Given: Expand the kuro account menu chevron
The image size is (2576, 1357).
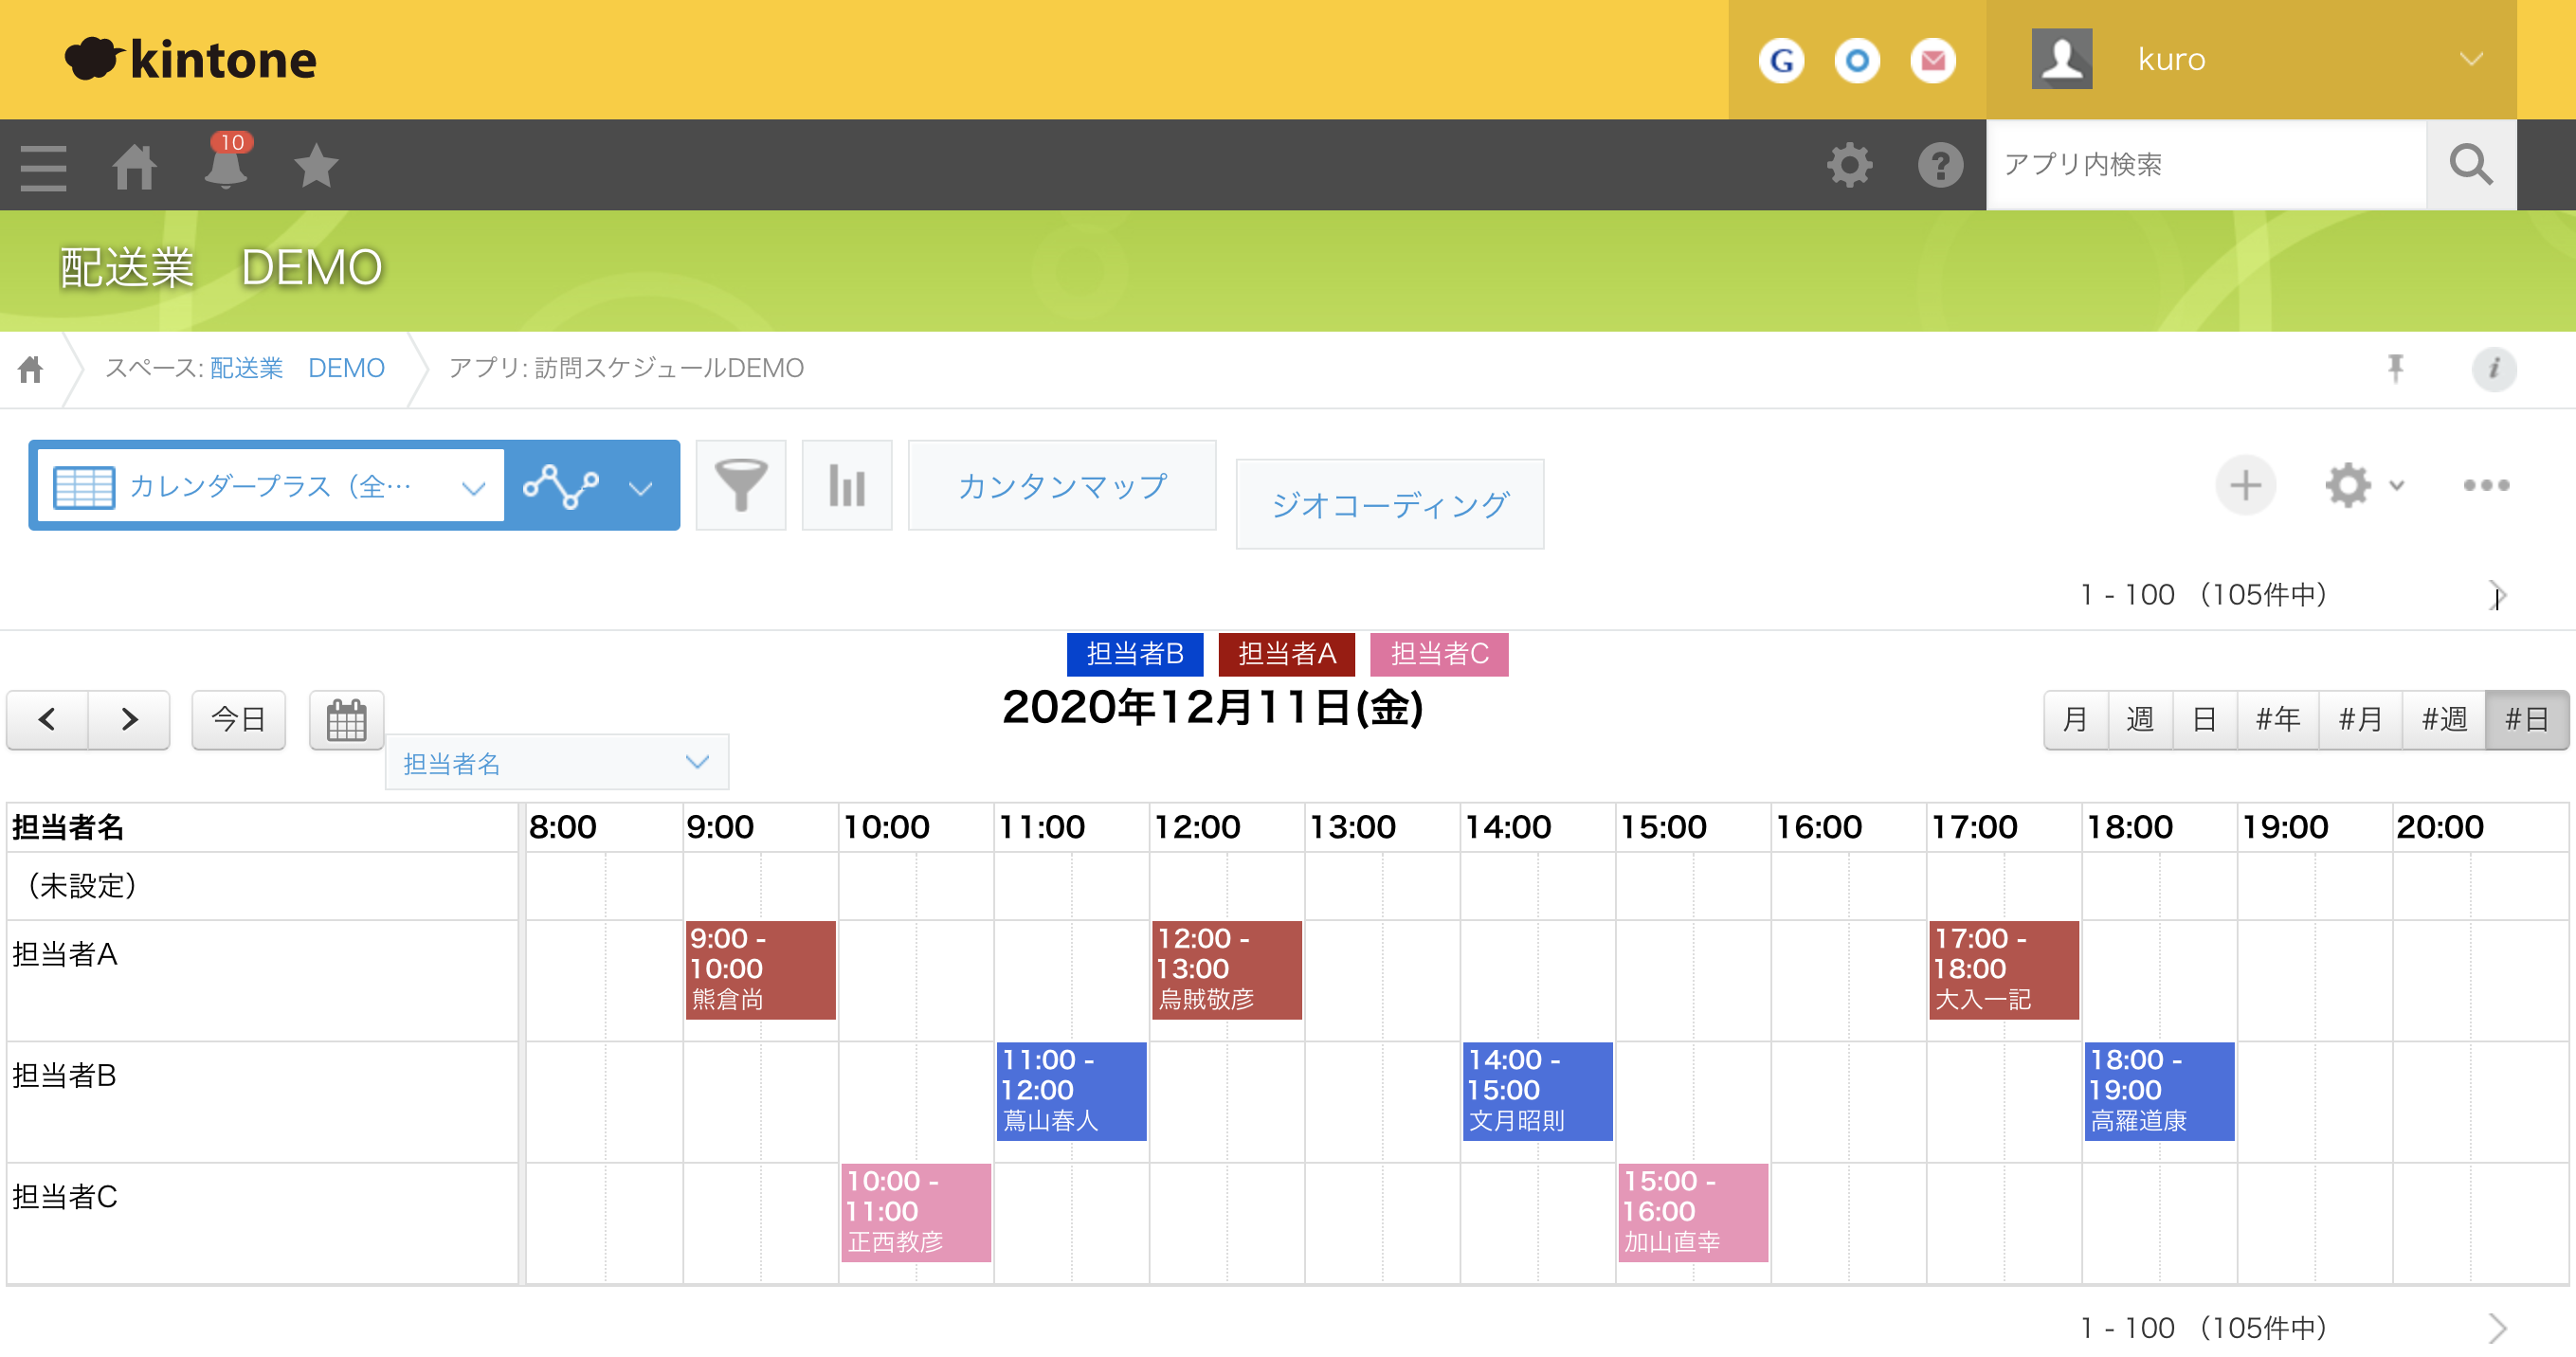Looking at the screenshot, I should coord(2471,59).
